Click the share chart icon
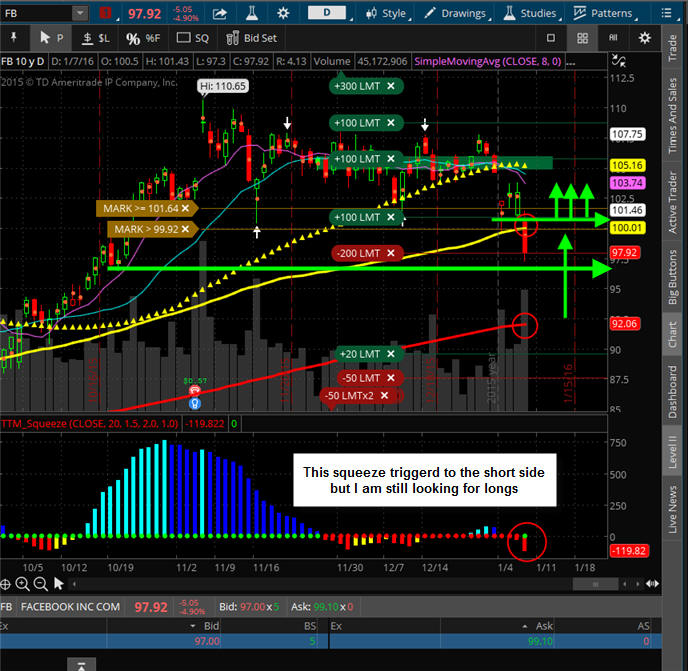The height and width of the screenshot is (671, 688). 219,14
